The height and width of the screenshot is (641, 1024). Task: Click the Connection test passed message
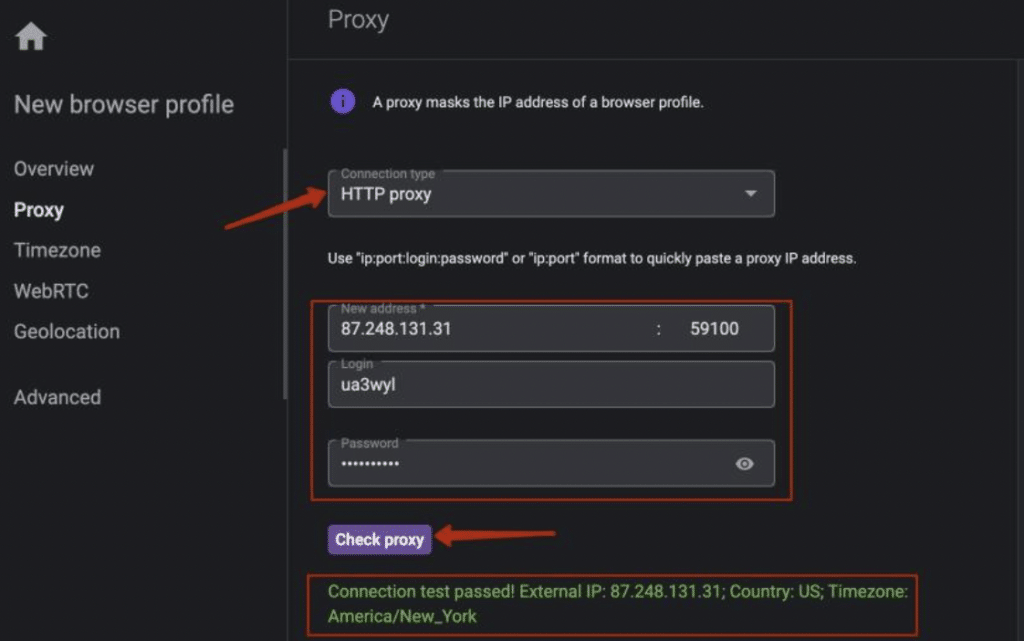coord(617,604)
